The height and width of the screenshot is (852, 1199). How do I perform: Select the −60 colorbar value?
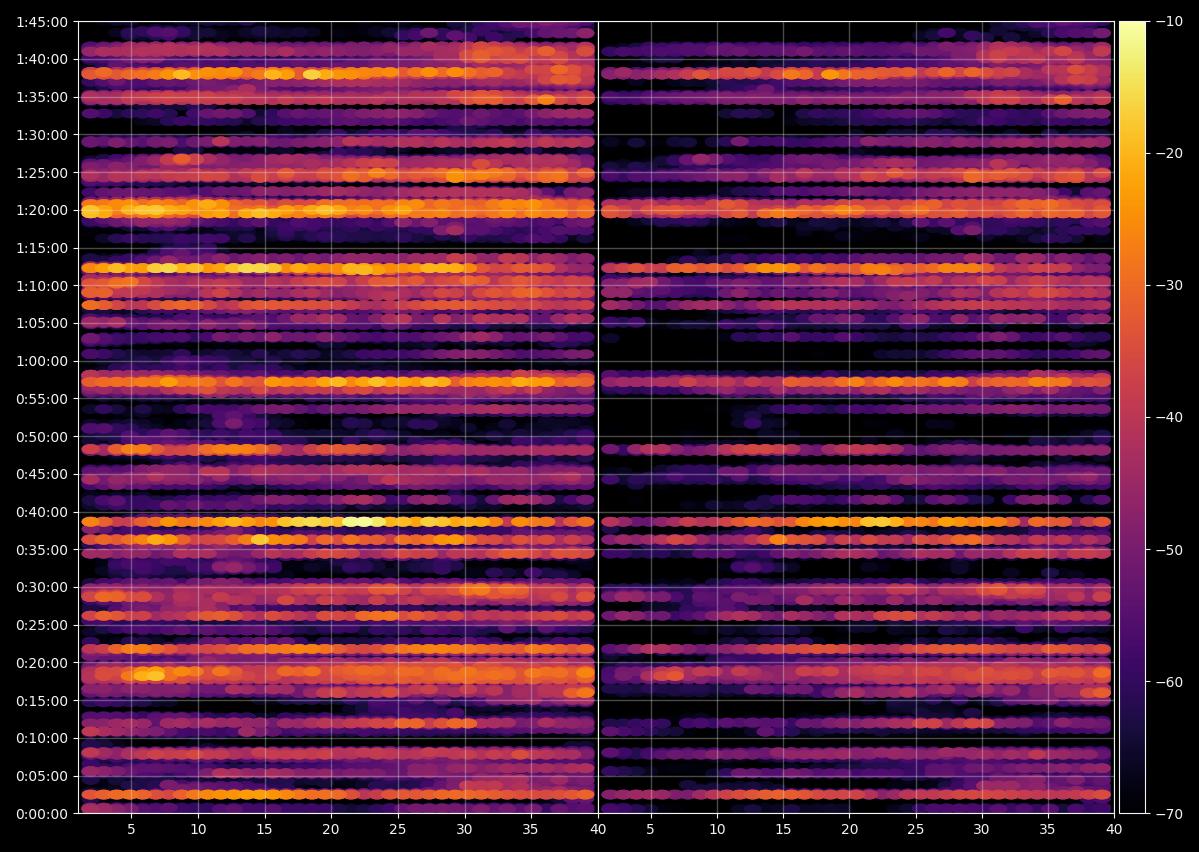pos(1169,682)
